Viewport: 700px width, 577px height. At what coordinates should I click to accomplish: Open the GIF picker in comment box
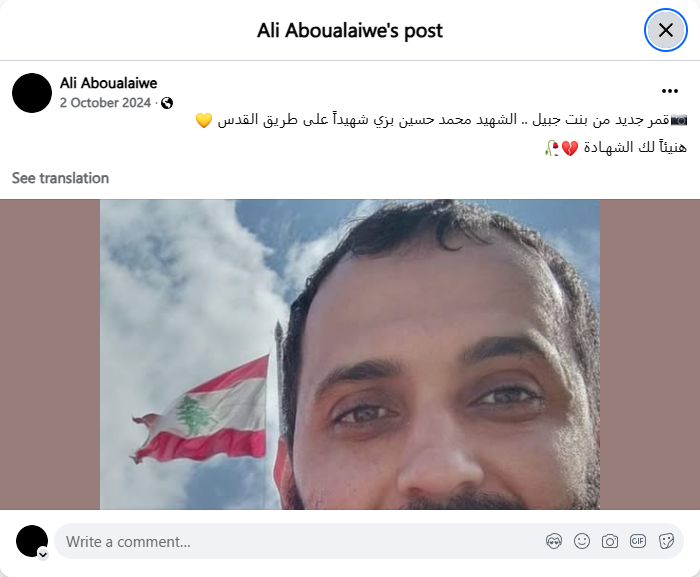(638, 541)
